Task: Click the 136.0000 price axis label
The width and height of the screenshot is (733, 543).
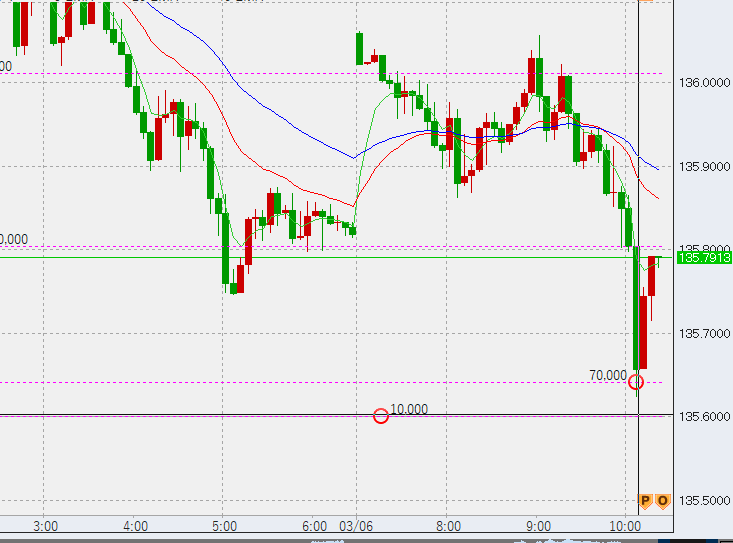Action: pos(704,83)
